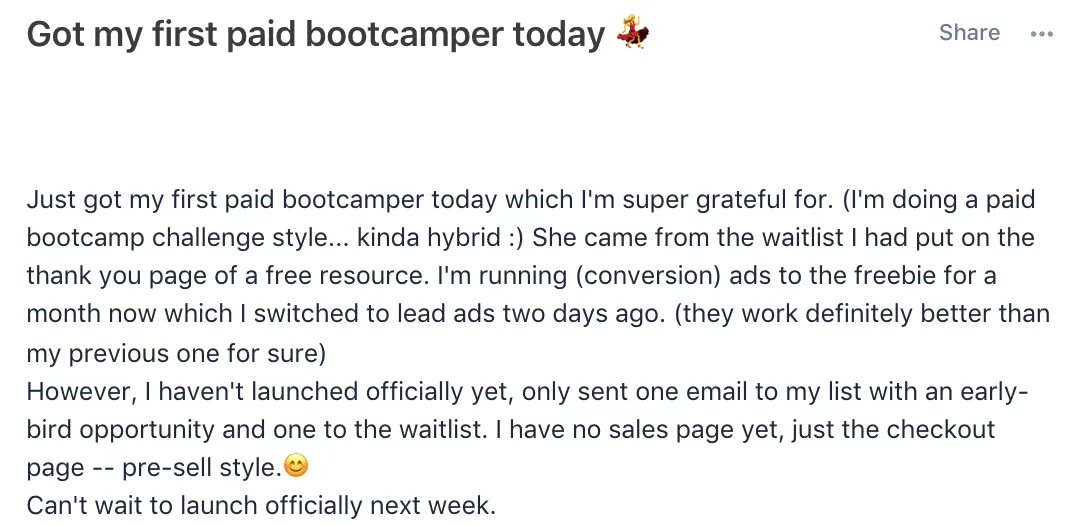
Task: Click the words bird opportunity
Action: 121,429
